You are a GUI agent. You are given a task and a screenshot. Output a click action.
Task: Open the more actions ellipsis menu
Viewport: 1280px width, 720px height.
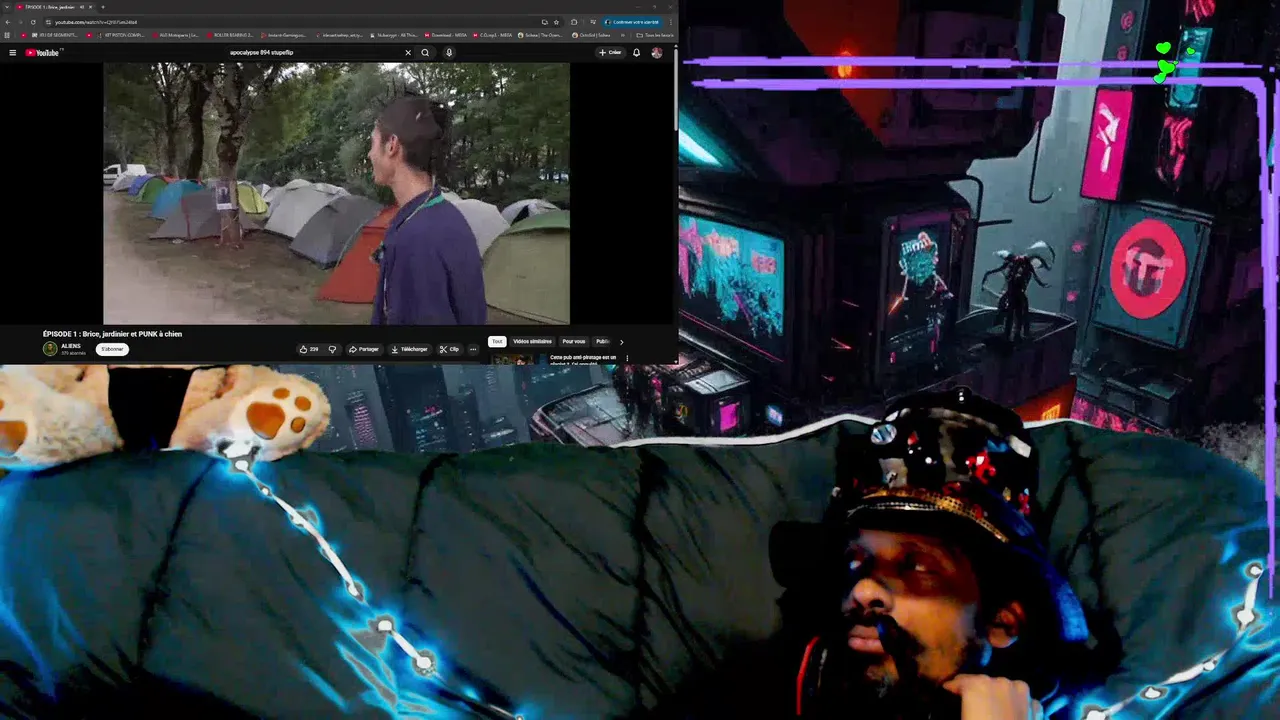coord(473,349)
